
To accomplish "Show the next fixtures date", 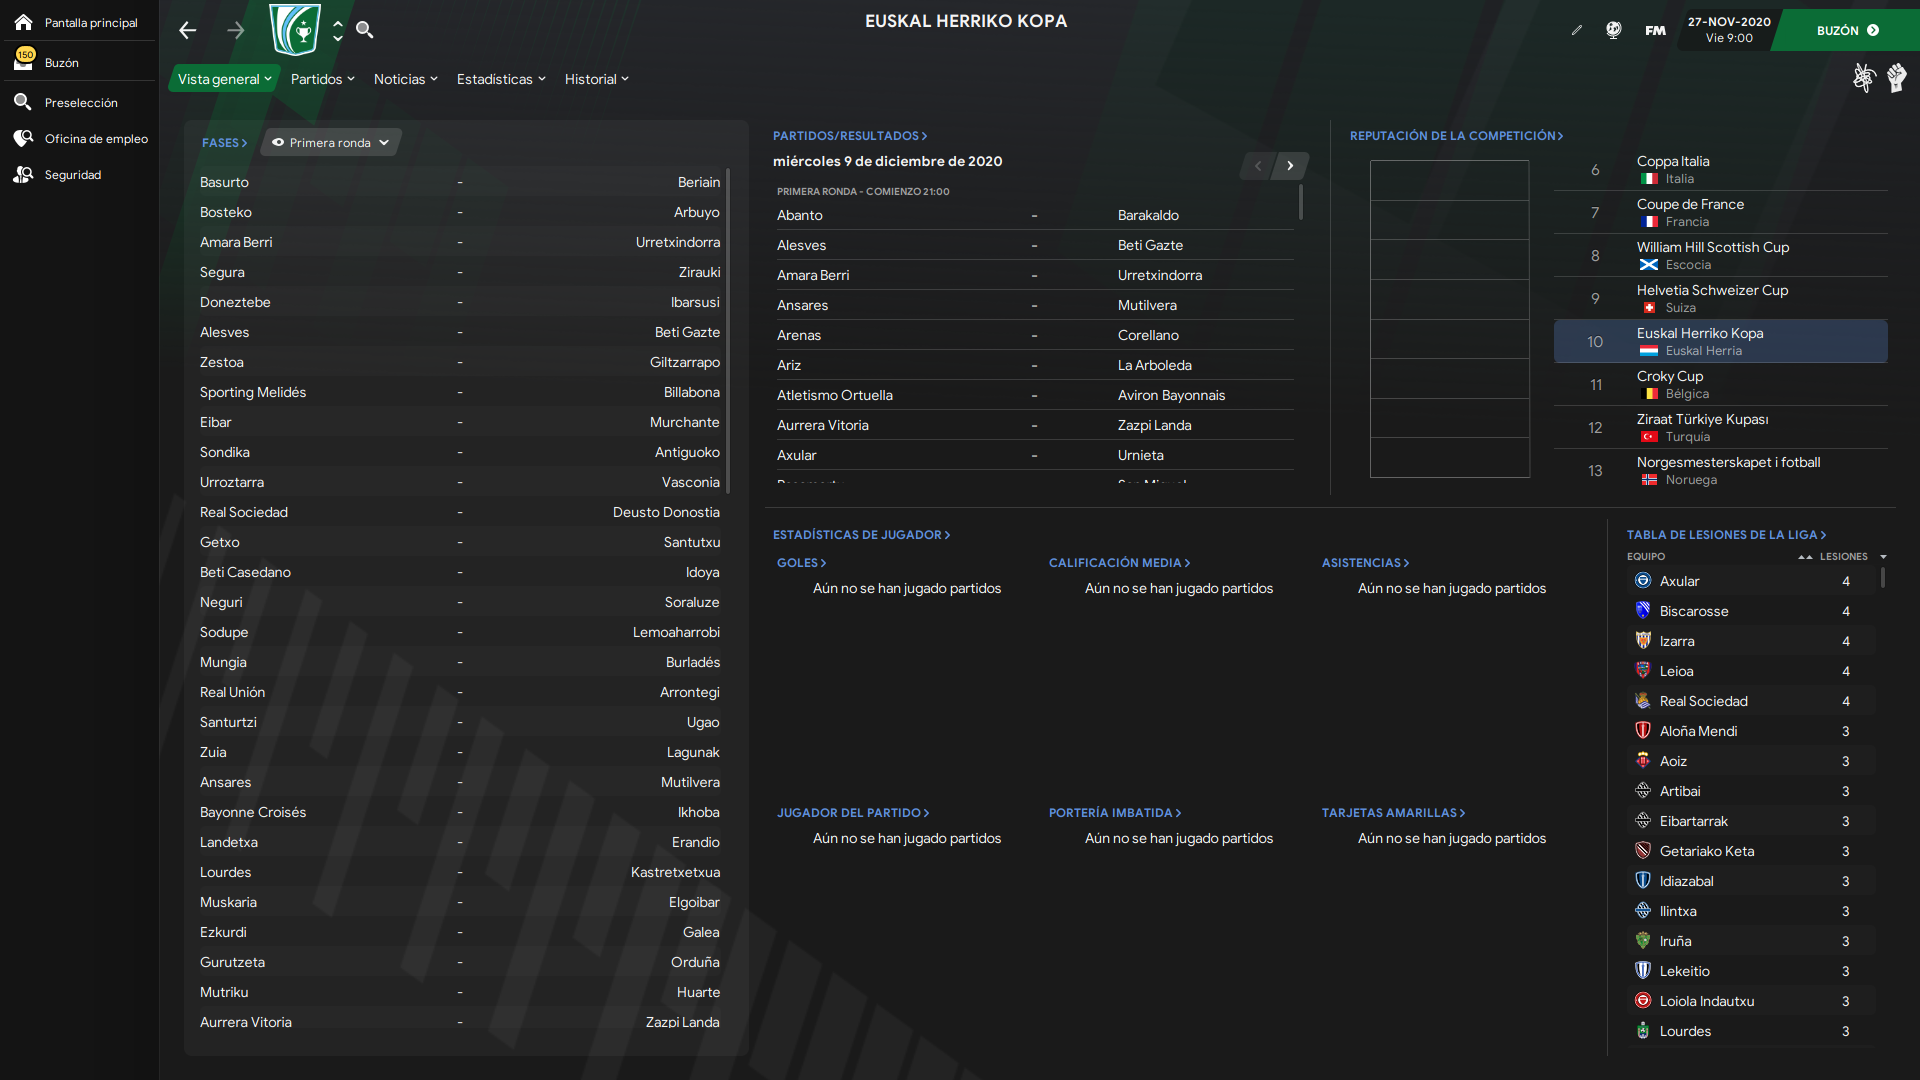I will tap(1290, 166).
